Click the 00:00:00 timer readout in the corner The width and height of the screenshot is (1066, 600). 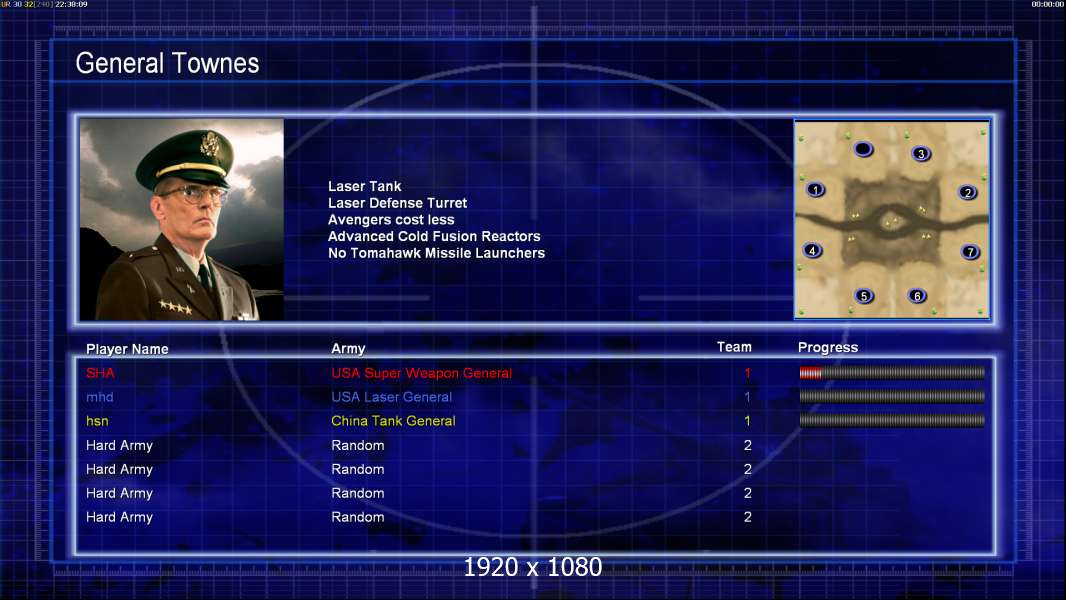1048,4
